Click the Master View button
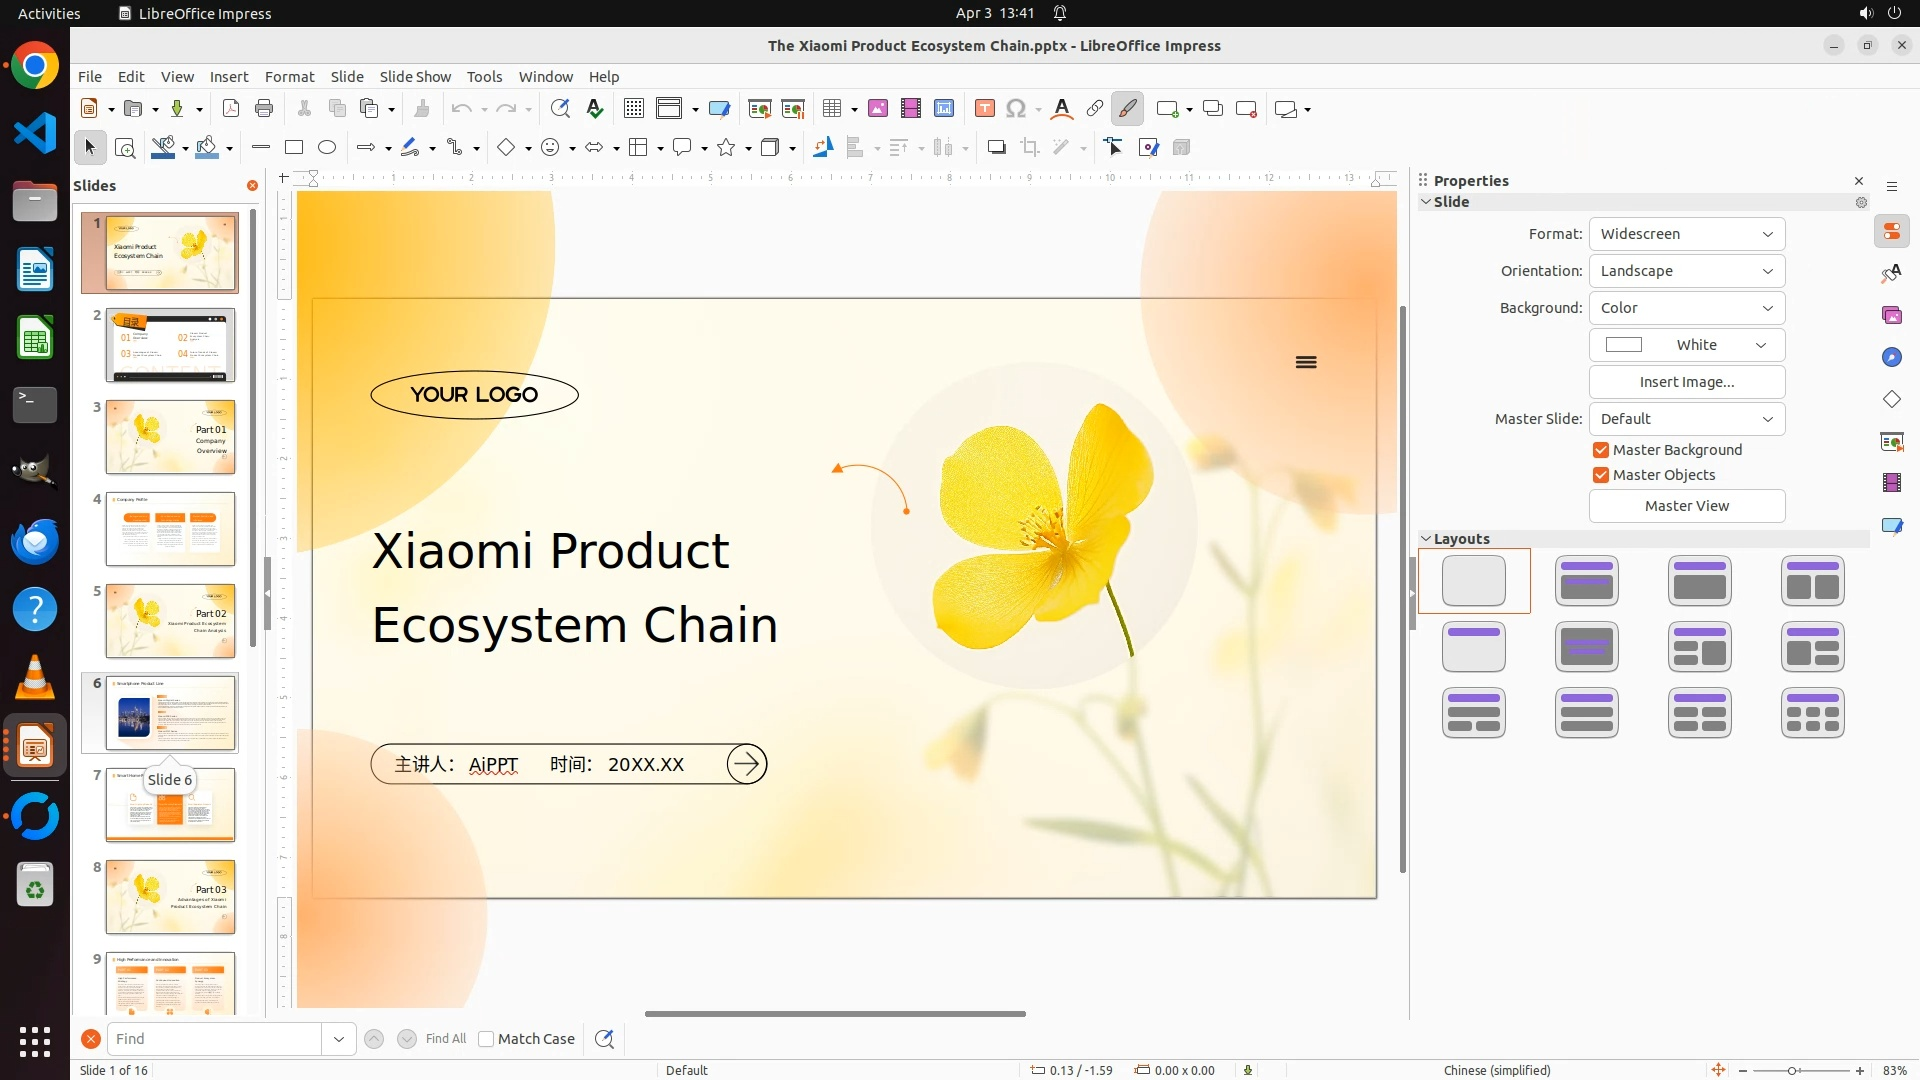The width and height of the screenshot is (1920, 1080). point(1686,506)
